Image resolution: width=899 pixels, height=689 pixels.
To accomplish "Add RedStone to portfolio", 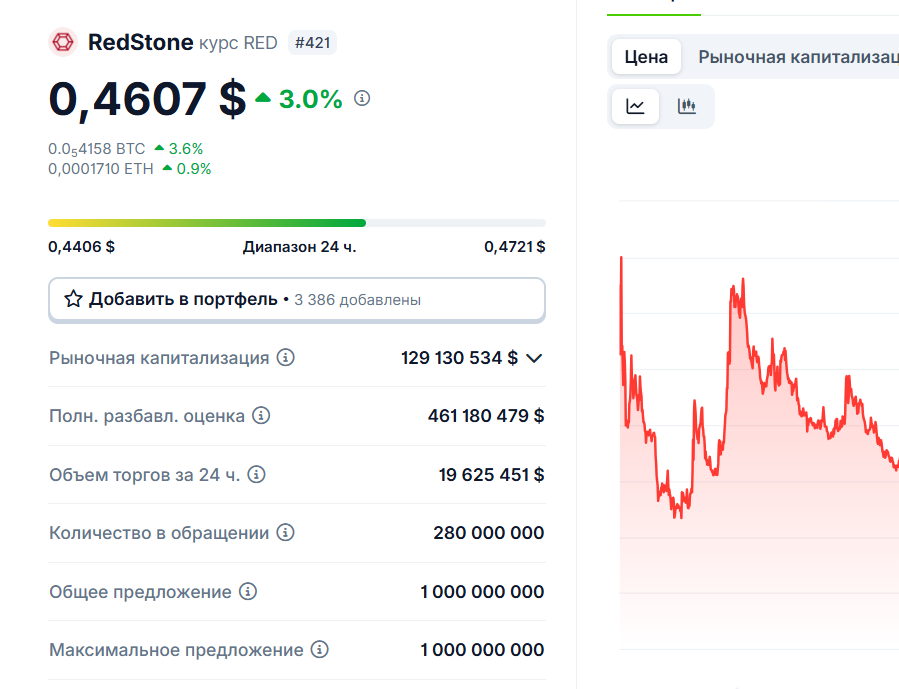I will pos(296,299).
